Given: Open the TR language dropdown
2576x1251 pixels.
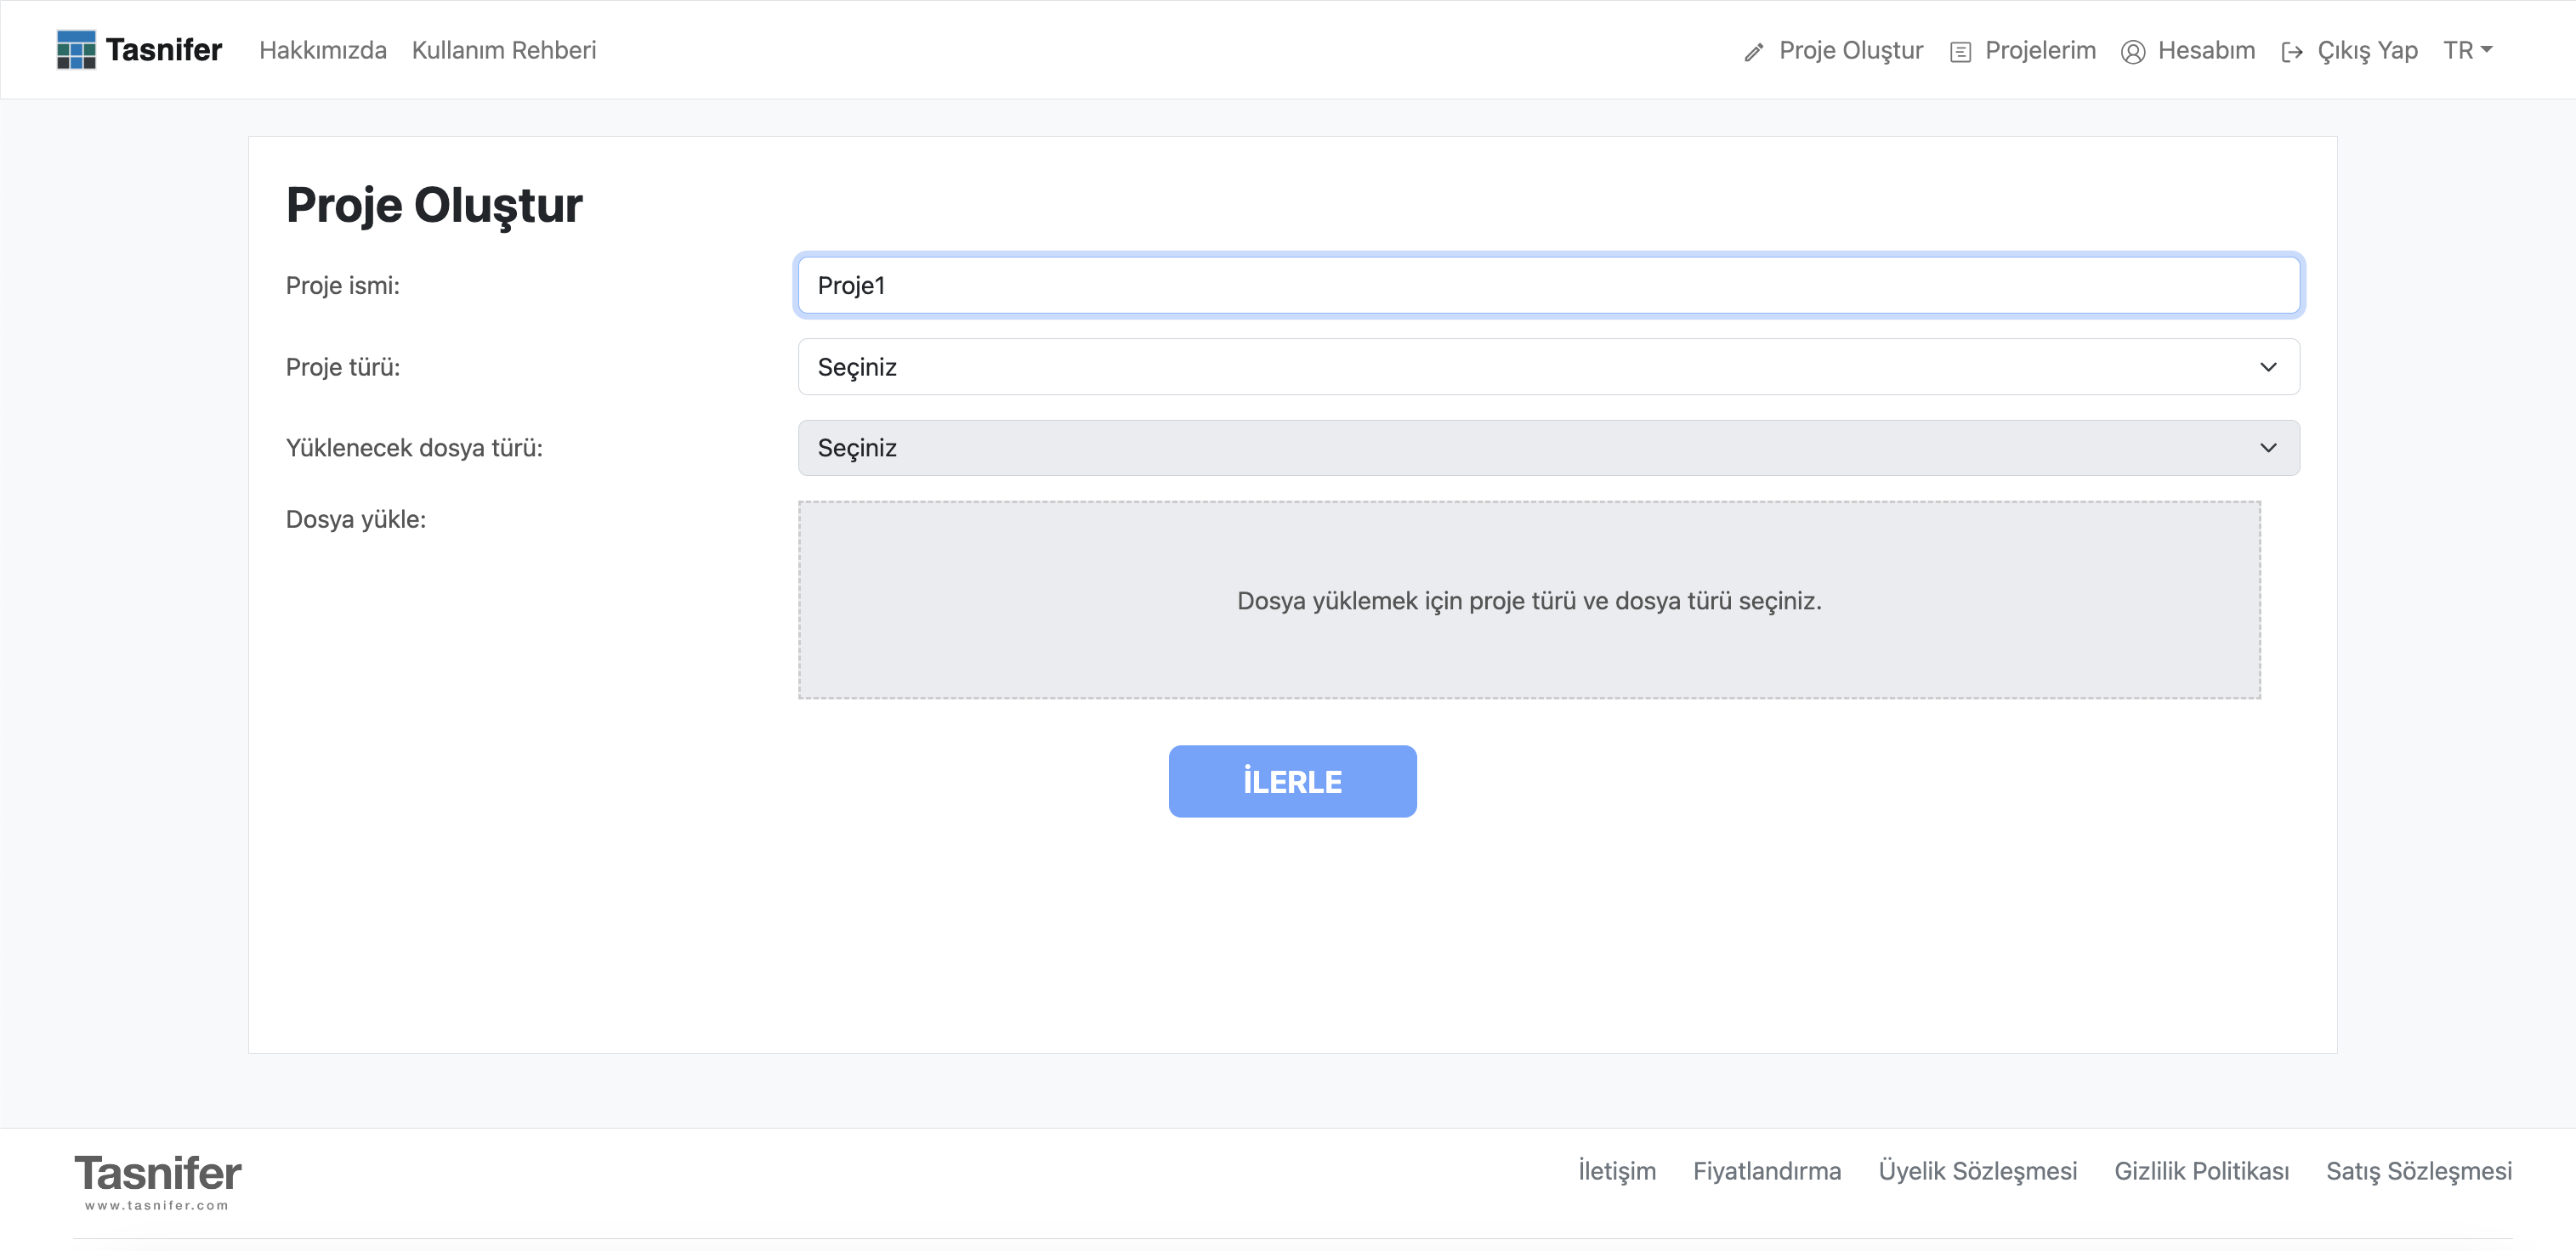Looking at the screenshot, I should [2467, 50].
